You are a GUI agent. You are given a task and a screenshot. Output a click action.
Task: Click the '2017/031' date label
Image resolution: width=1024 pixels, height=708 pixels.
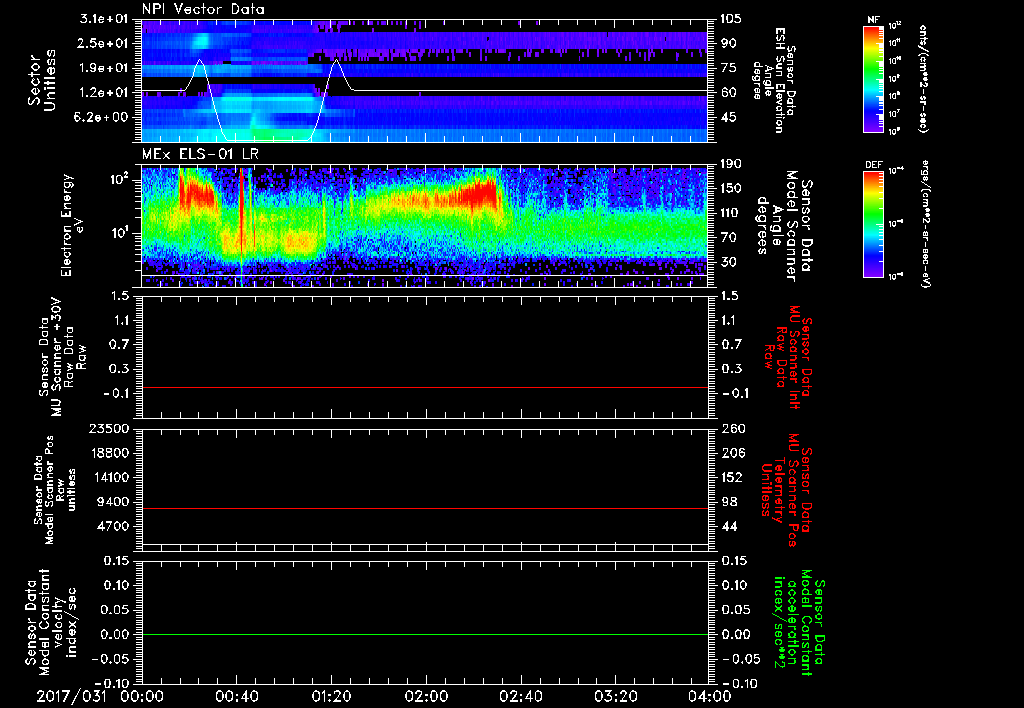coord(71,696)
